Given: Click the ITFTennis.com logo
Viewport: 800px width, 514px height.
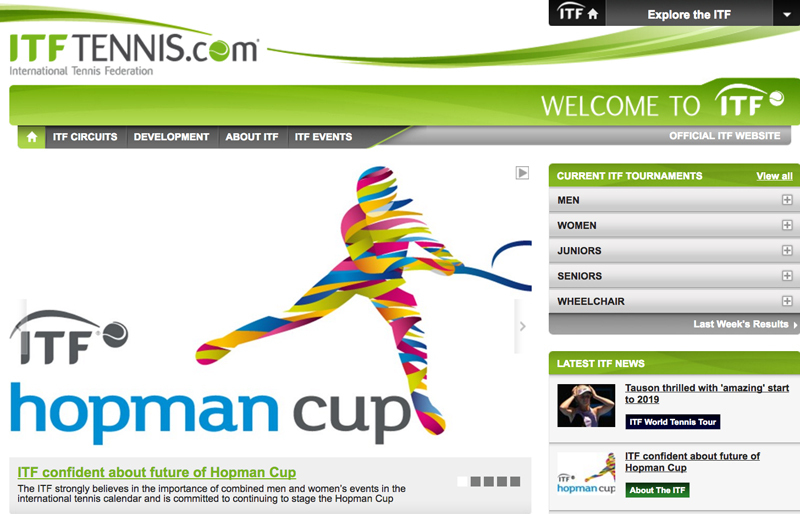Looking at the screenshot, I should (x=134, y=54).
